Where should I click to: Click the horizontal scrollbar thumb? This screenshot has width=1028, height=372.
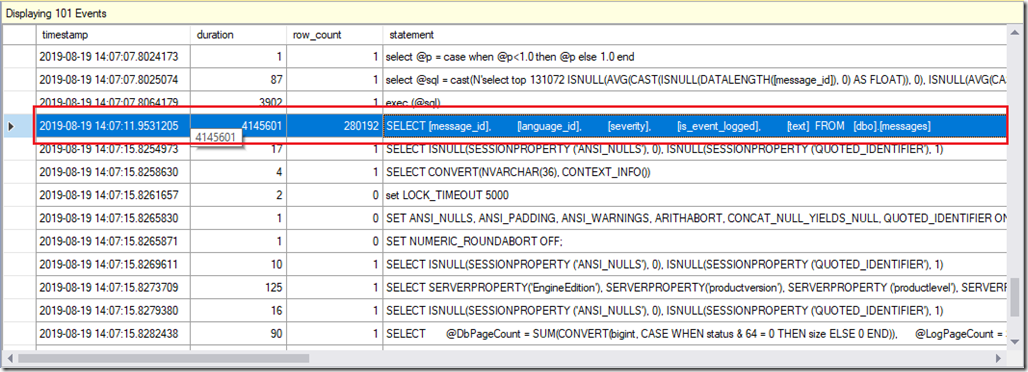point(164,358)
